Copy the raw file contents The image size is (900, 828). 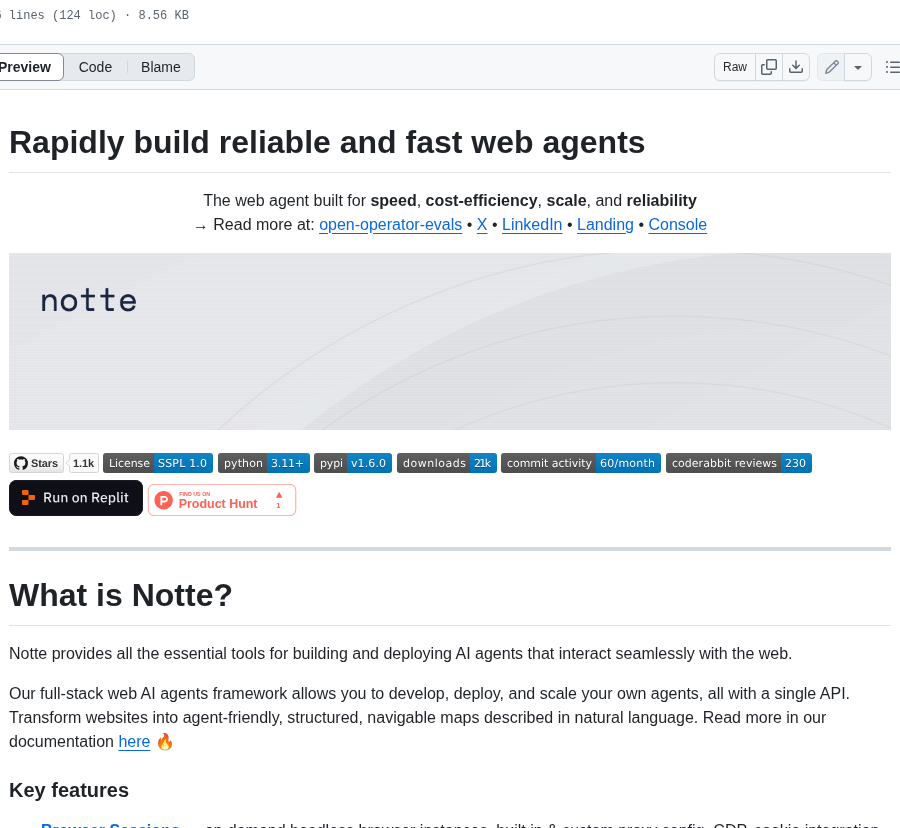point(769,66)
